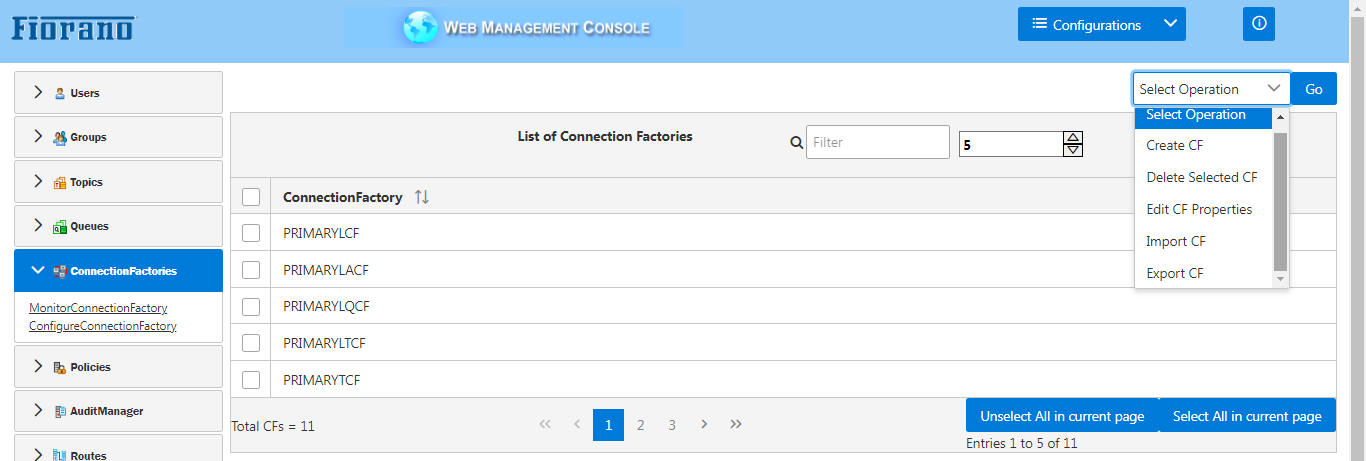The image size is (1366, 461).
Task: Open the MonitorConnectionFactory link
Action: tap(98, 308)
